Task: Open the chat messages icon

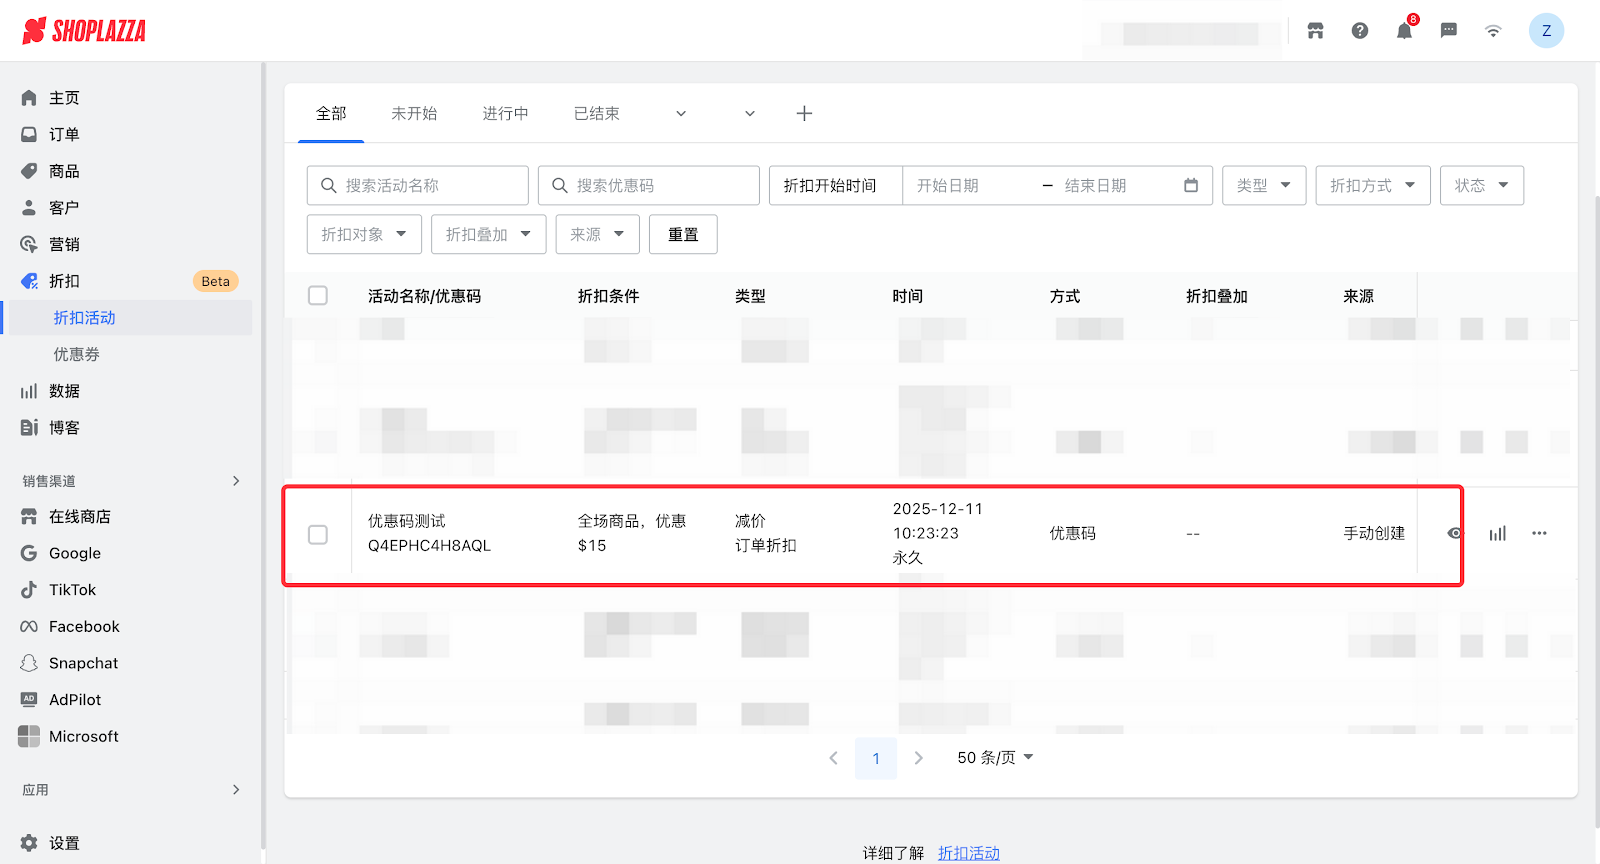Action: tap(1448, 31)
